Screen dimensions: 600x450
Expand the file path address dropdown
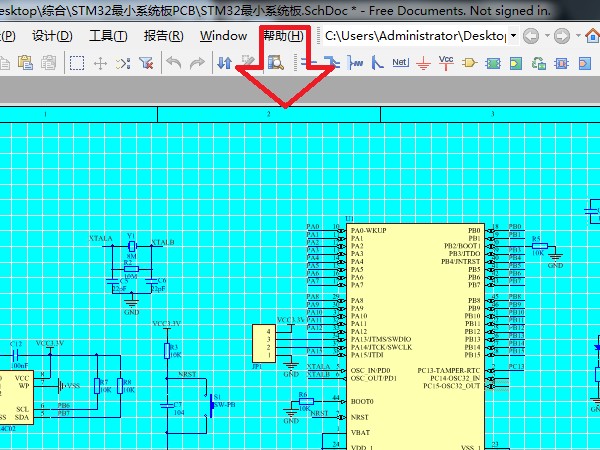(x=514, y=36)
